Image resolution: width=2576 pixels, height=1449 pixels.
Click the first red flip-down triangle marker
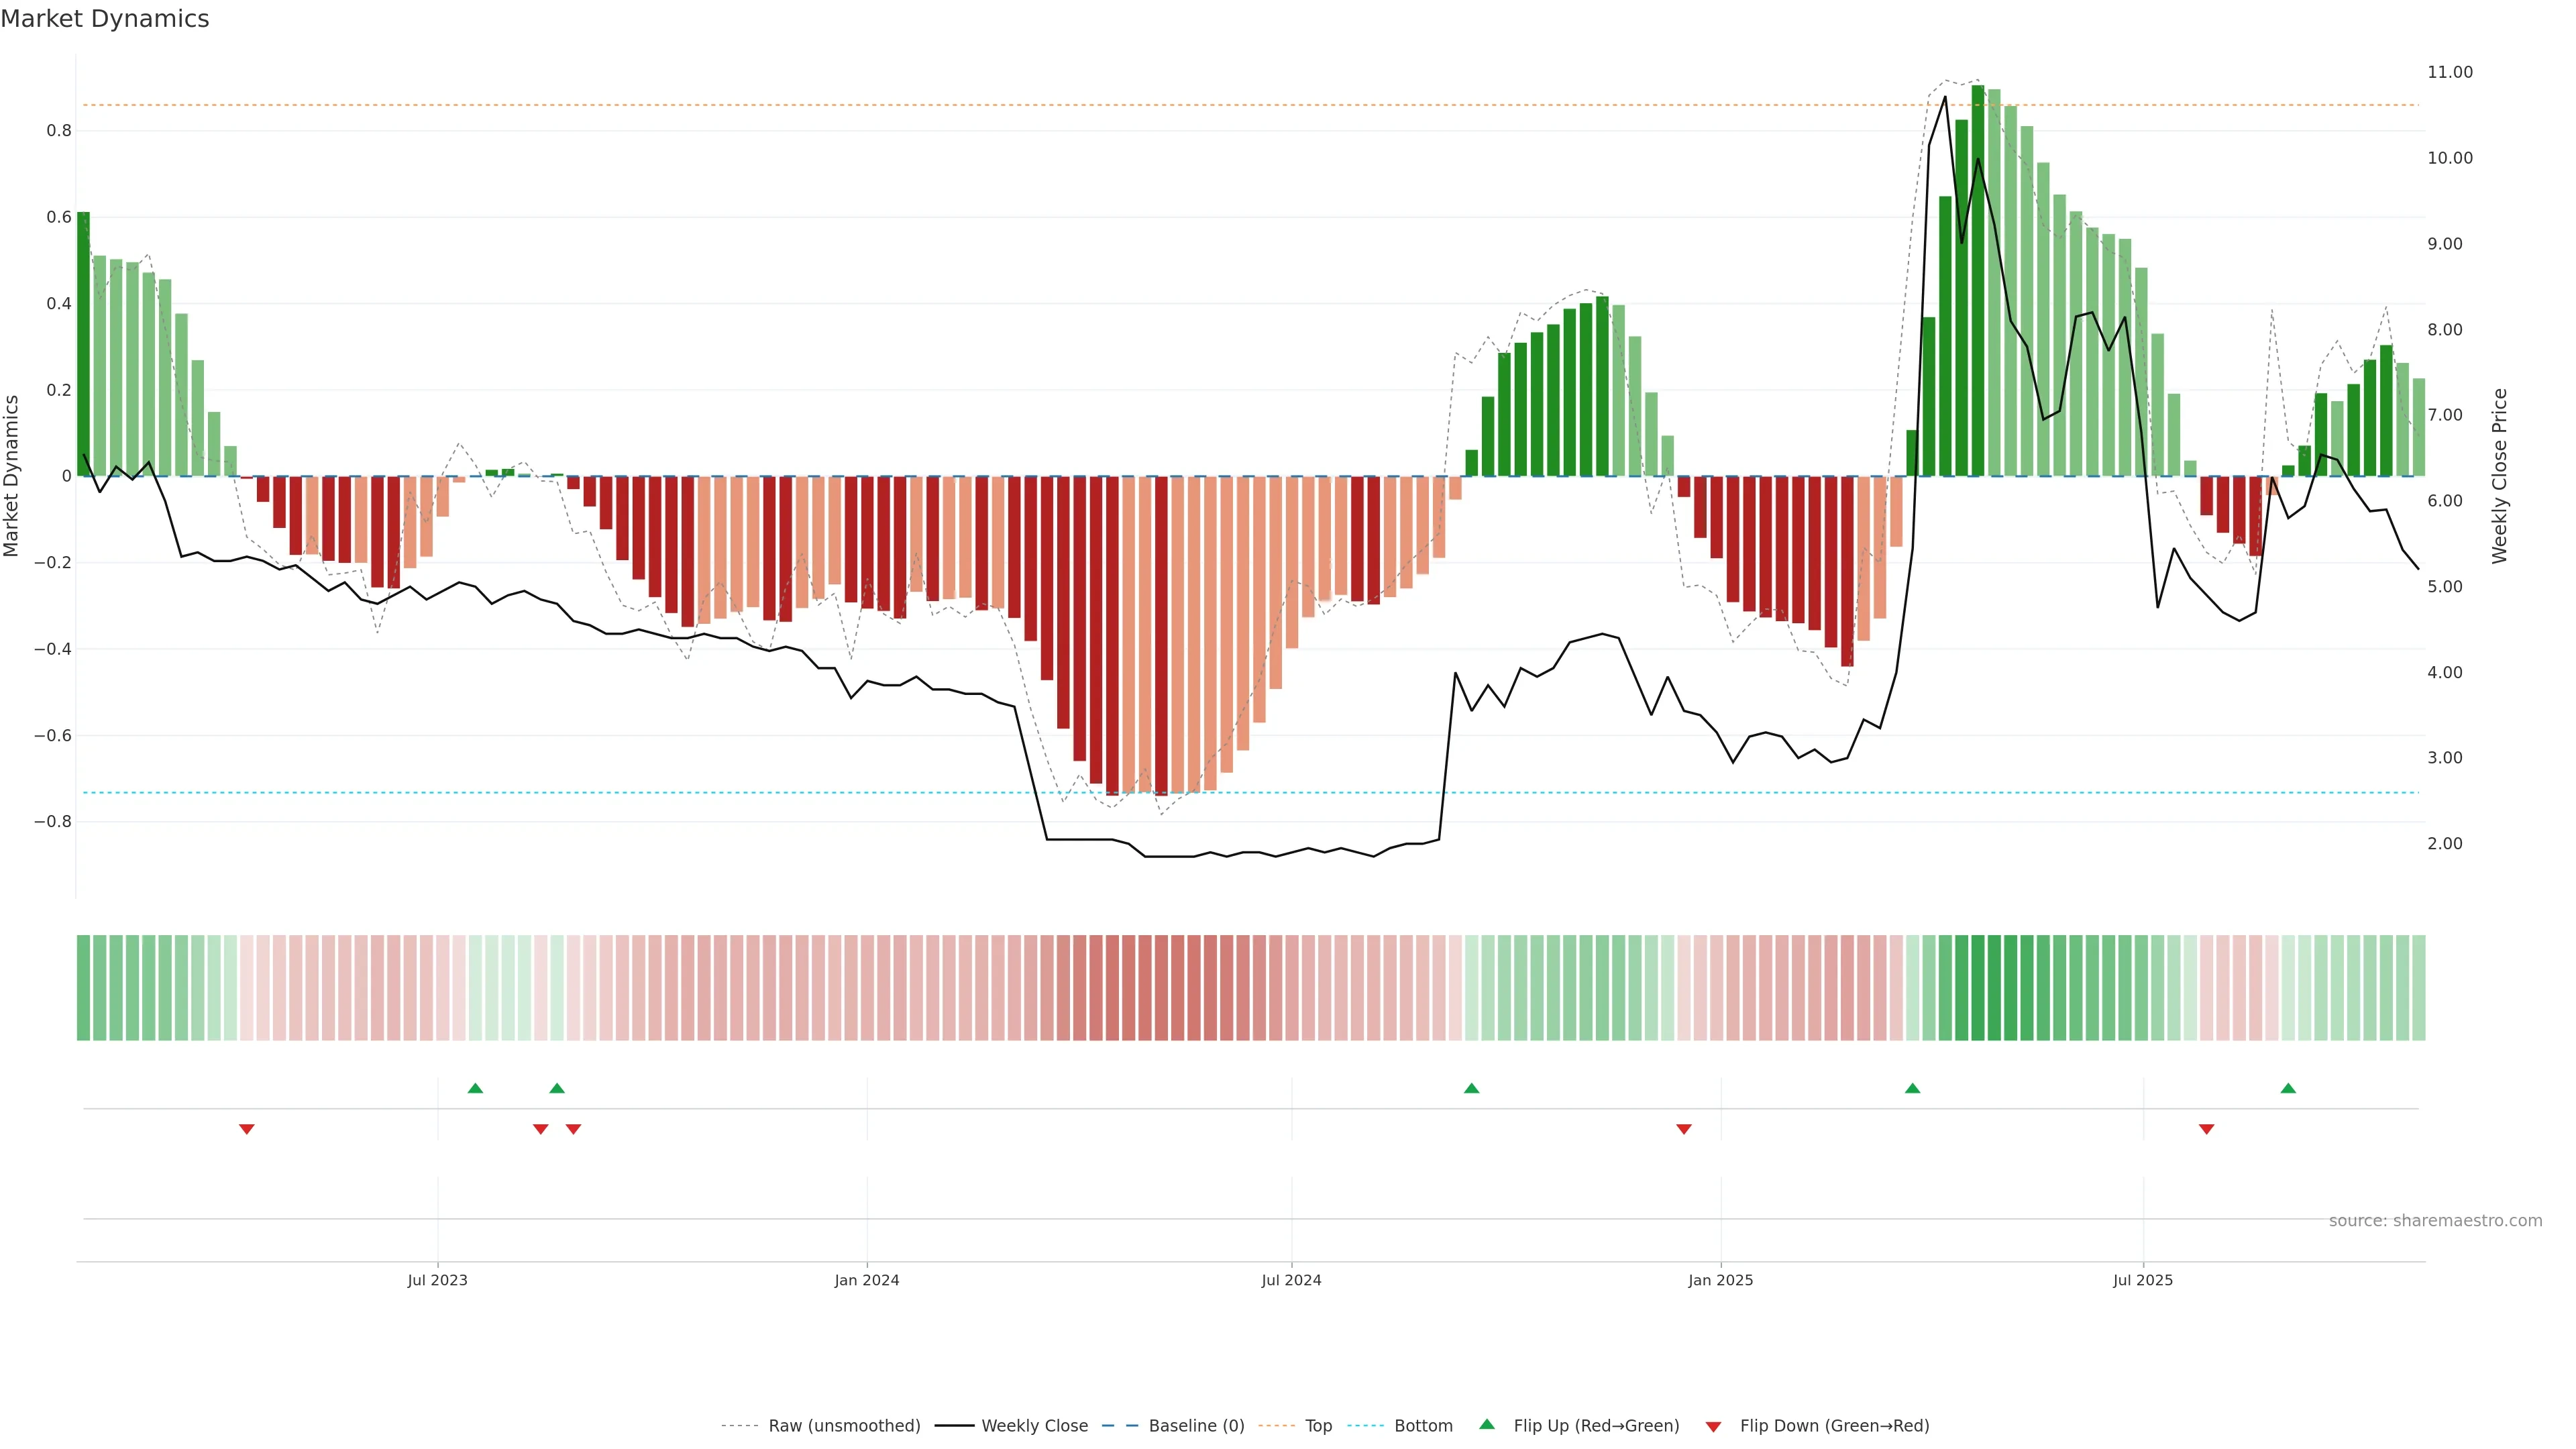[247, 1129]
